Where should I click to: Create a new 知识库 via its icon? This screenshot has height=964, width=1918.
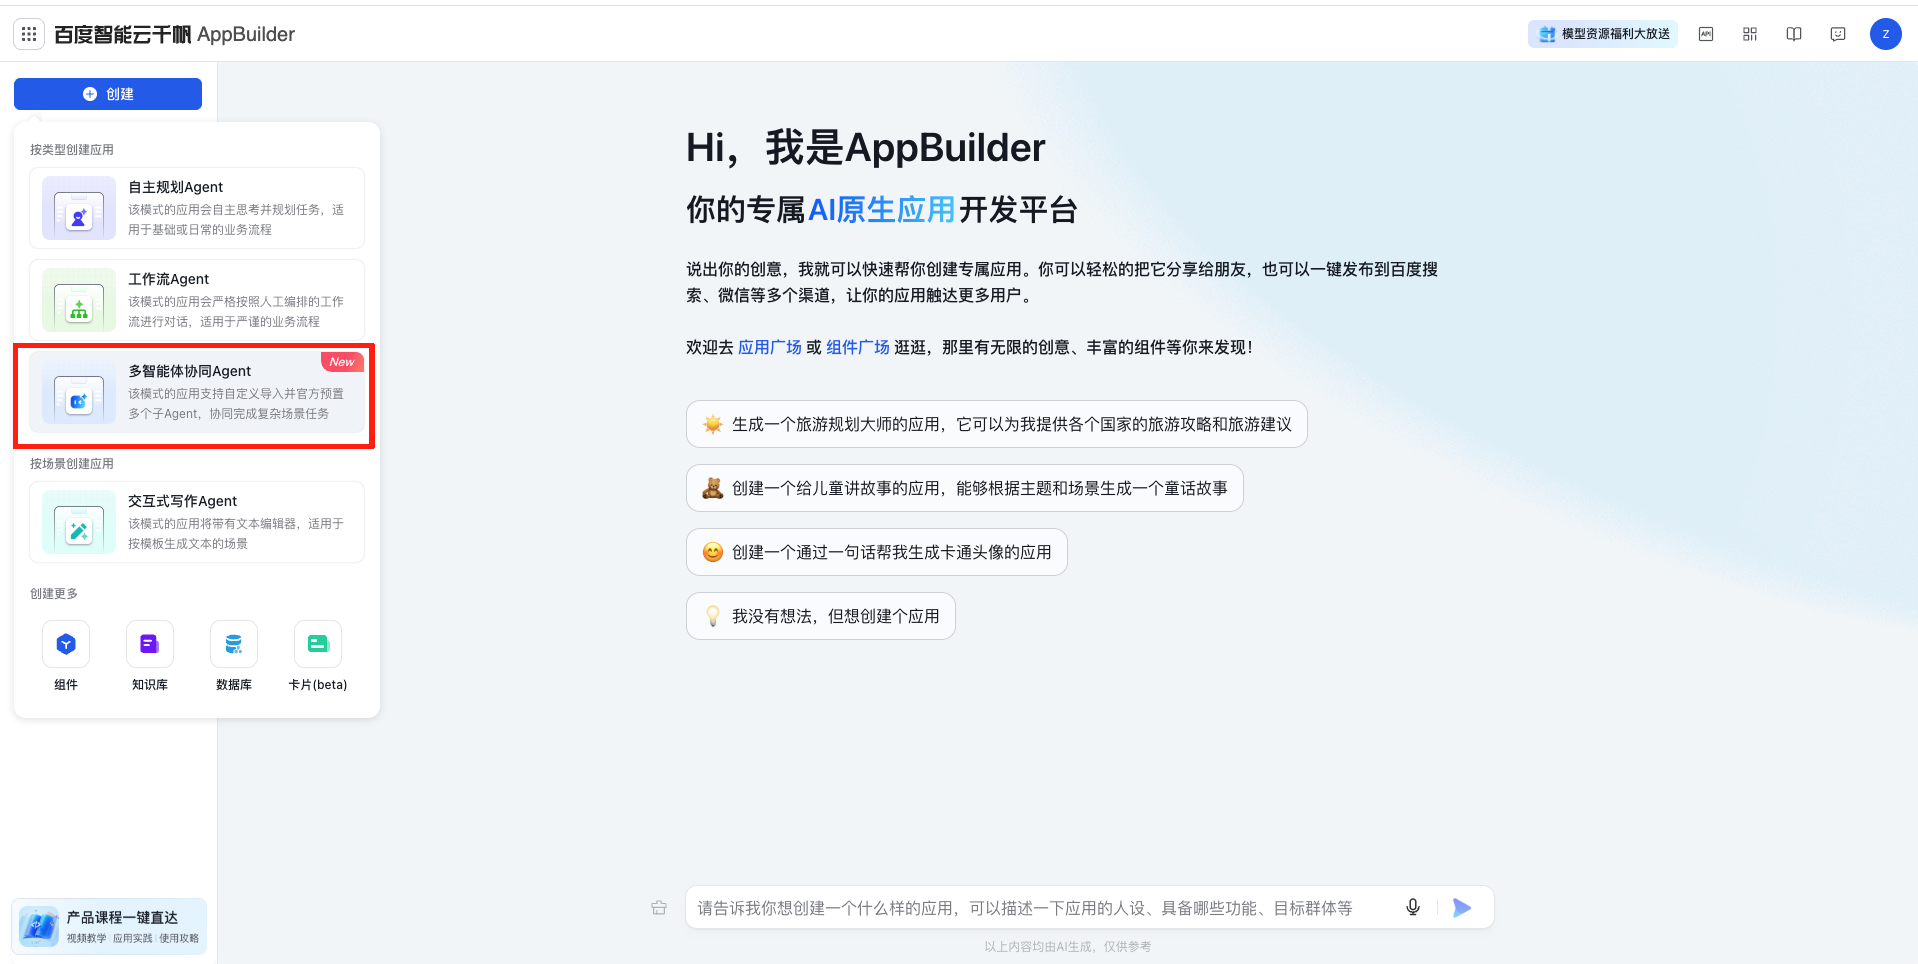click(150, 644)
